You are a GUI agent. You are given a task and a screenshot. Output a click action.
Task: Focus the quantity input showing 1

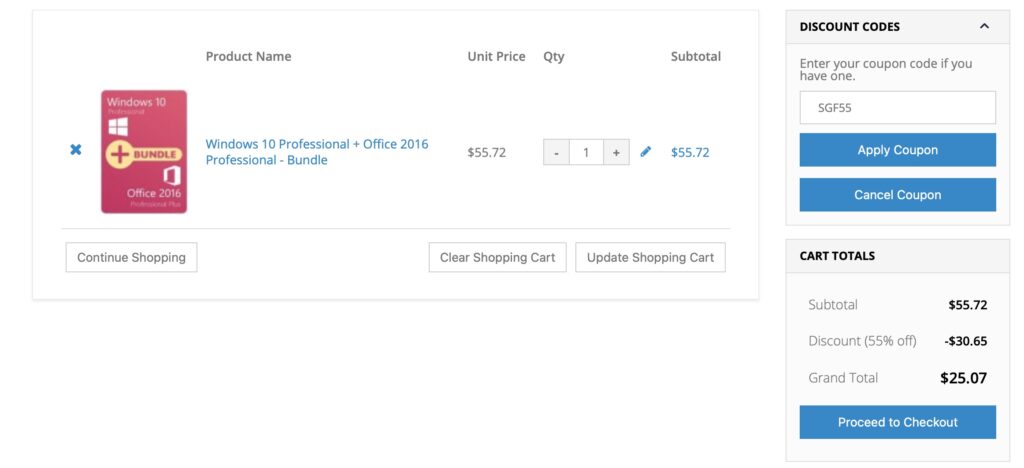pyautogui.click(x=586, y=152)
